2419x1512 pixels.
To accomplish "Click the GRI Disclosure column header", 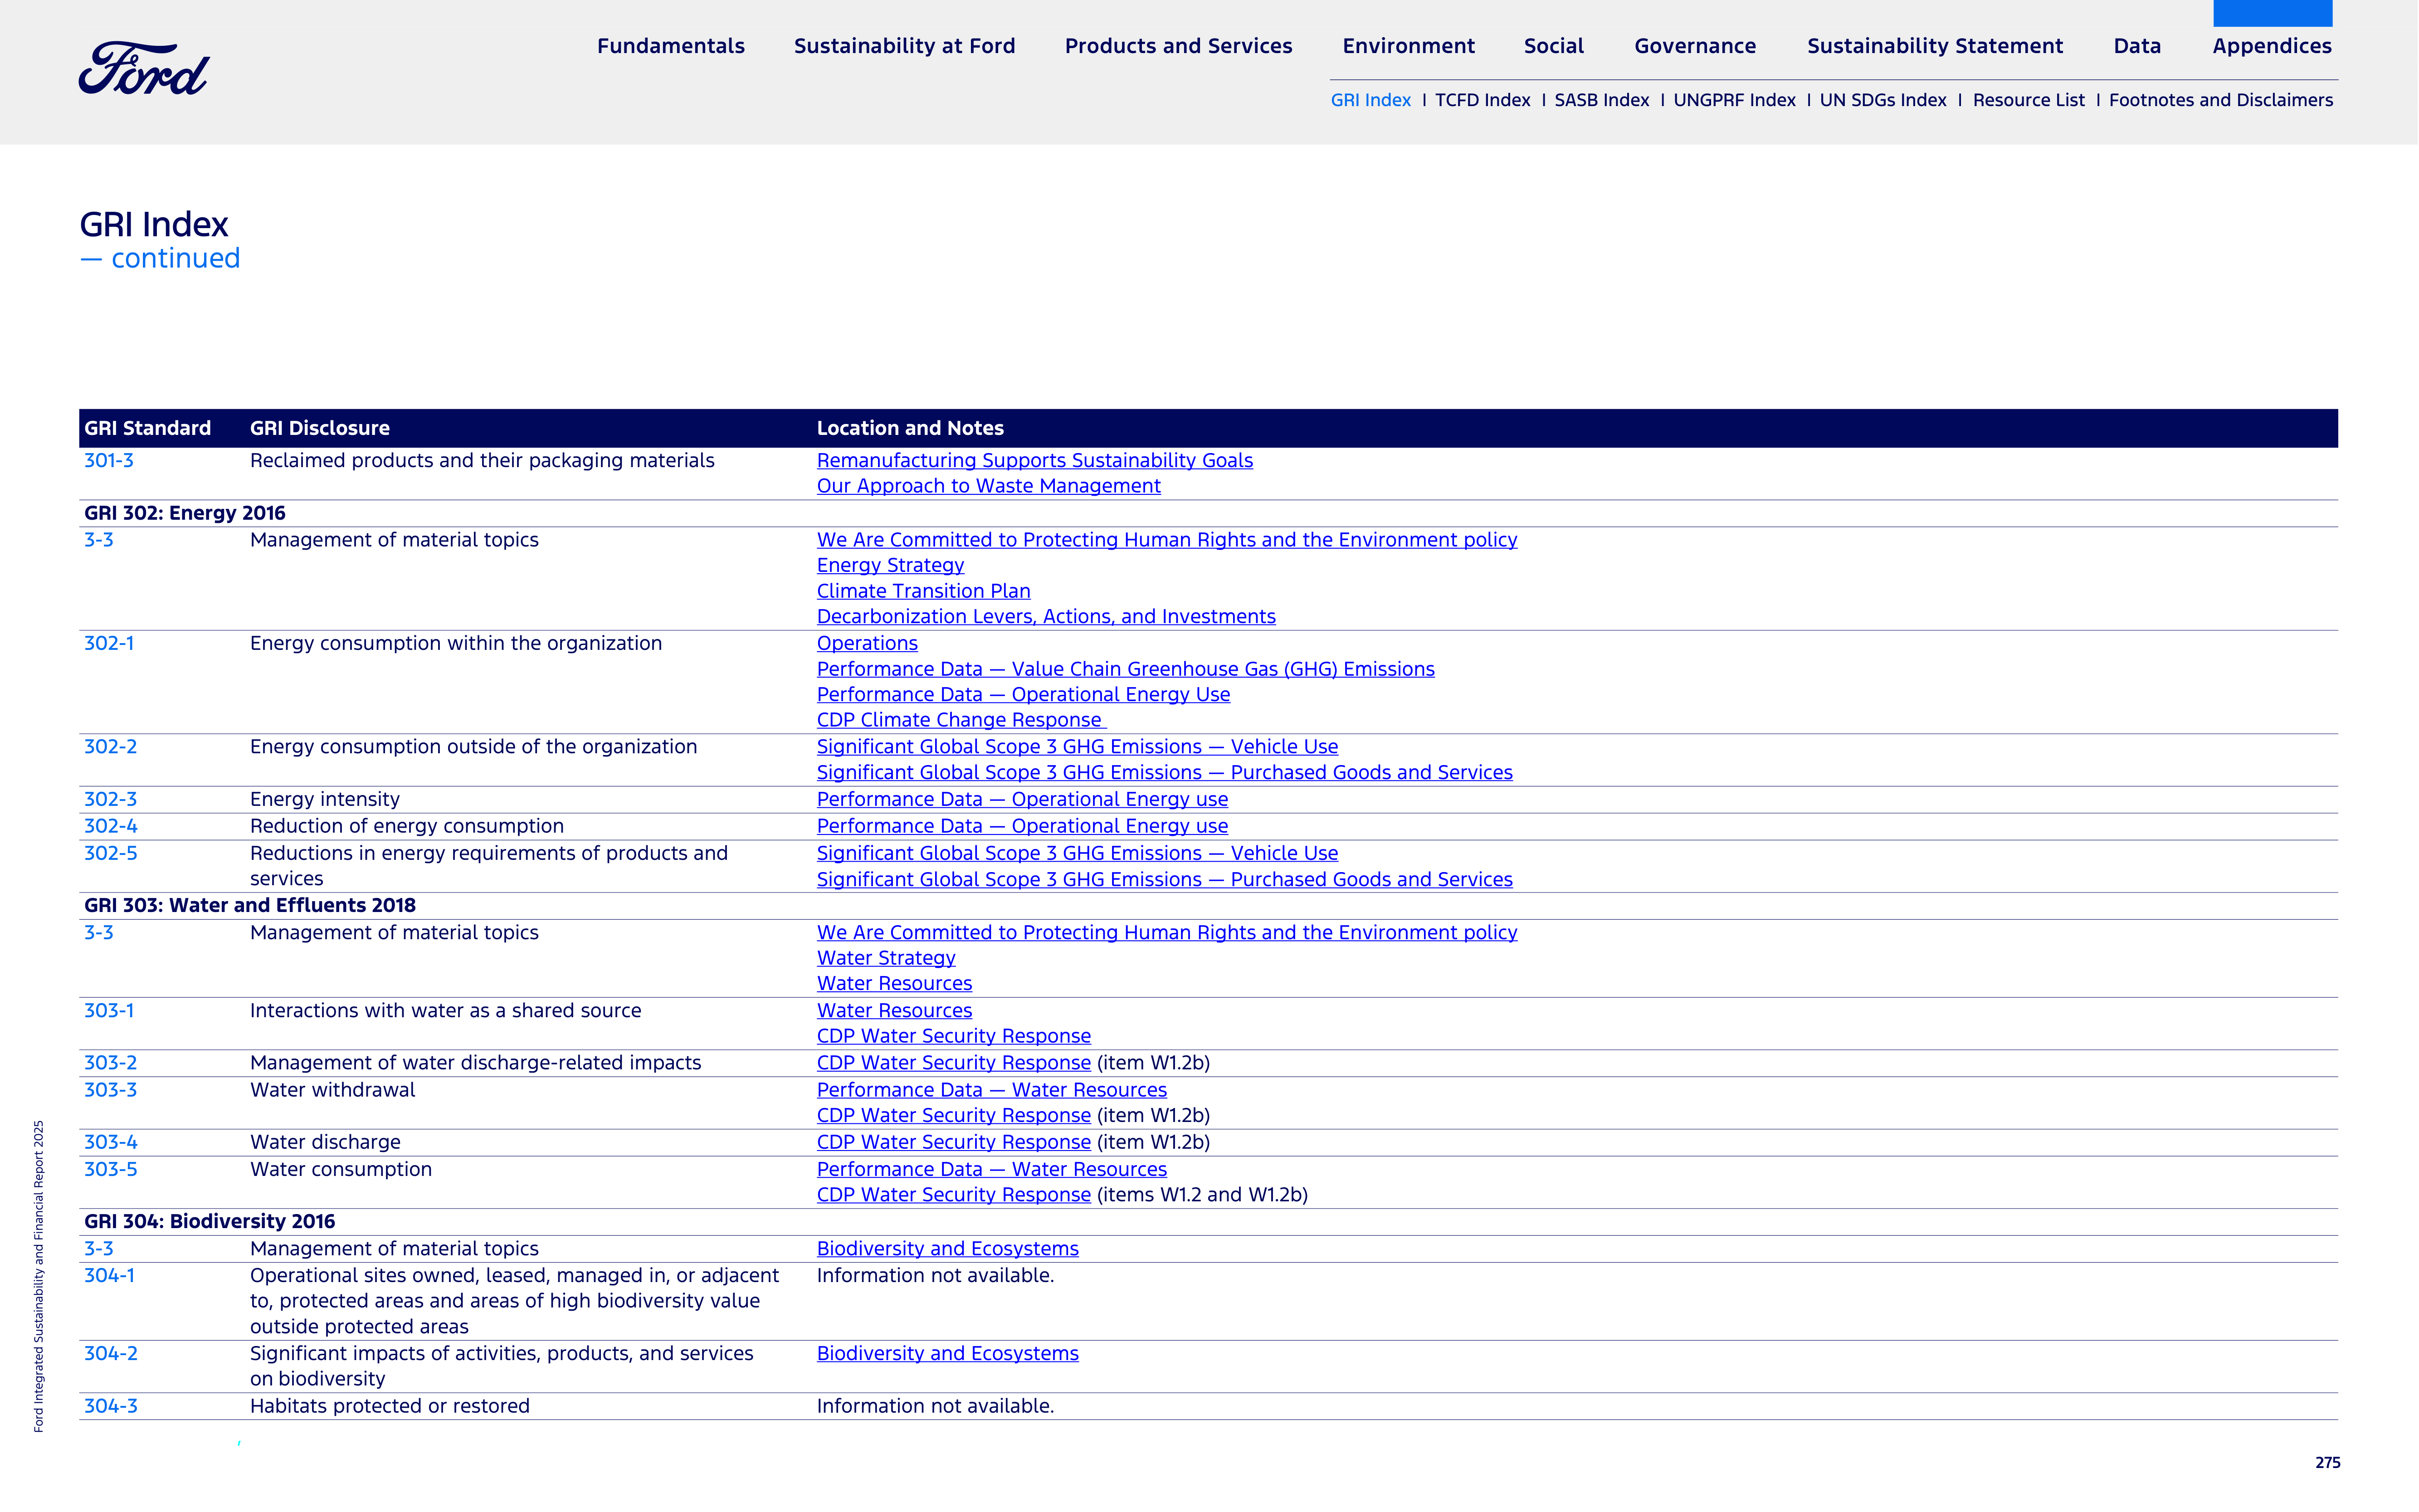I will coord(320,428).
